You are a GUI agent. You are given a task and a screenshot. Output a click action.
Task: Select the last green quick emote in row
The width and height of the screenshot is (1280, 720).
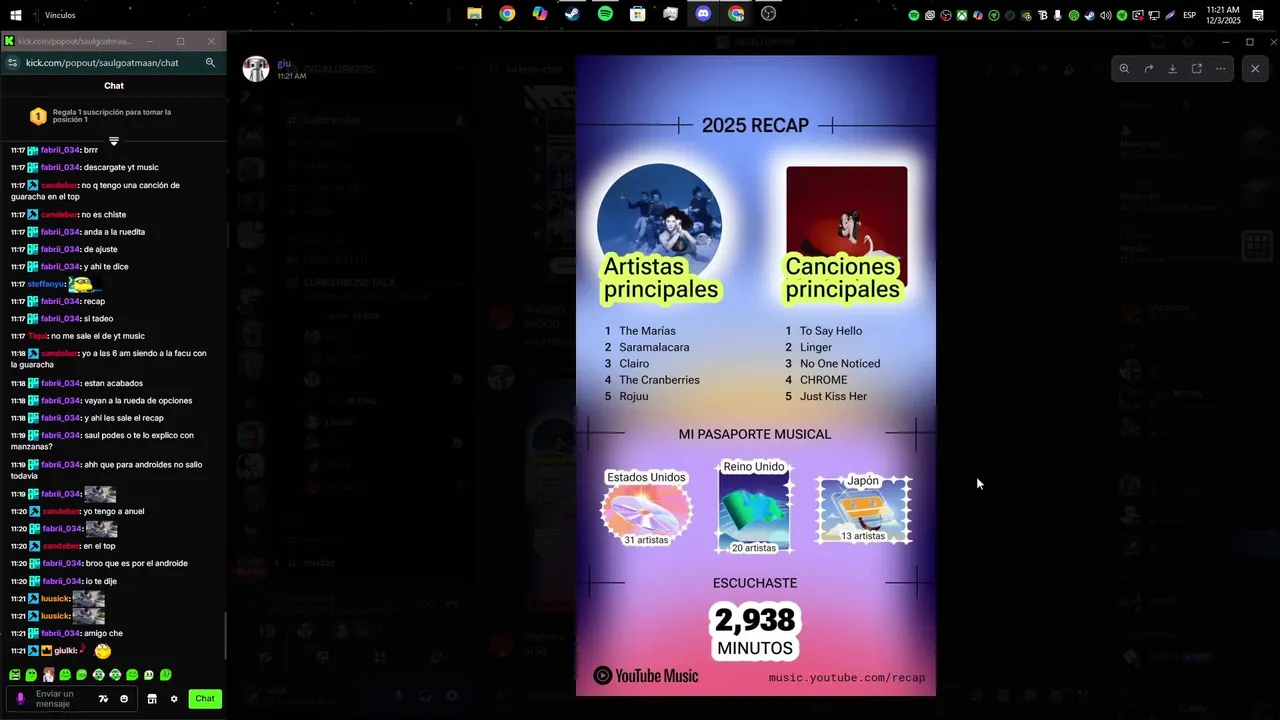(166, 675)
